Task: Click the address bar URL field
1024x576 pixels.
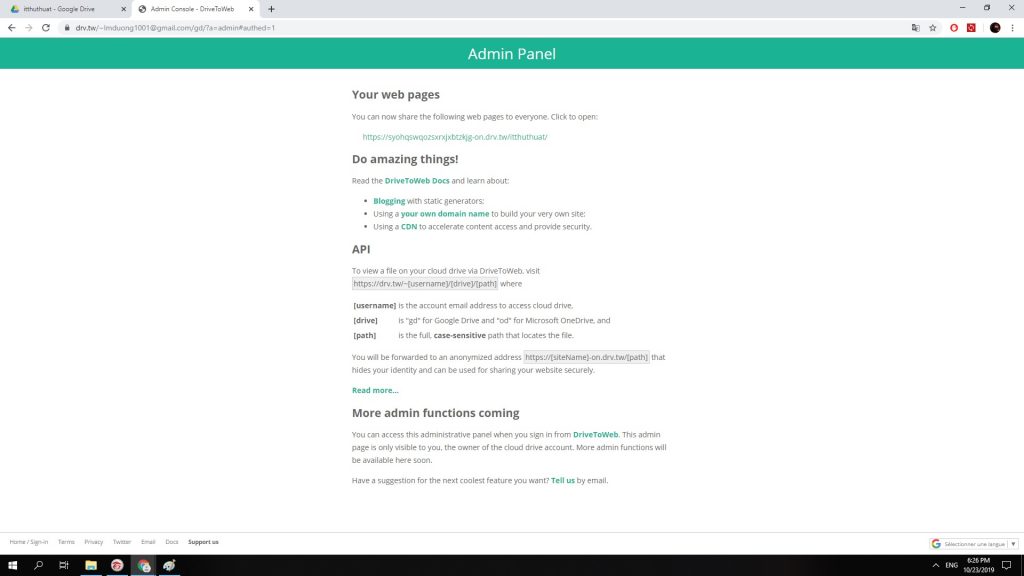Action: pos(483,27)
